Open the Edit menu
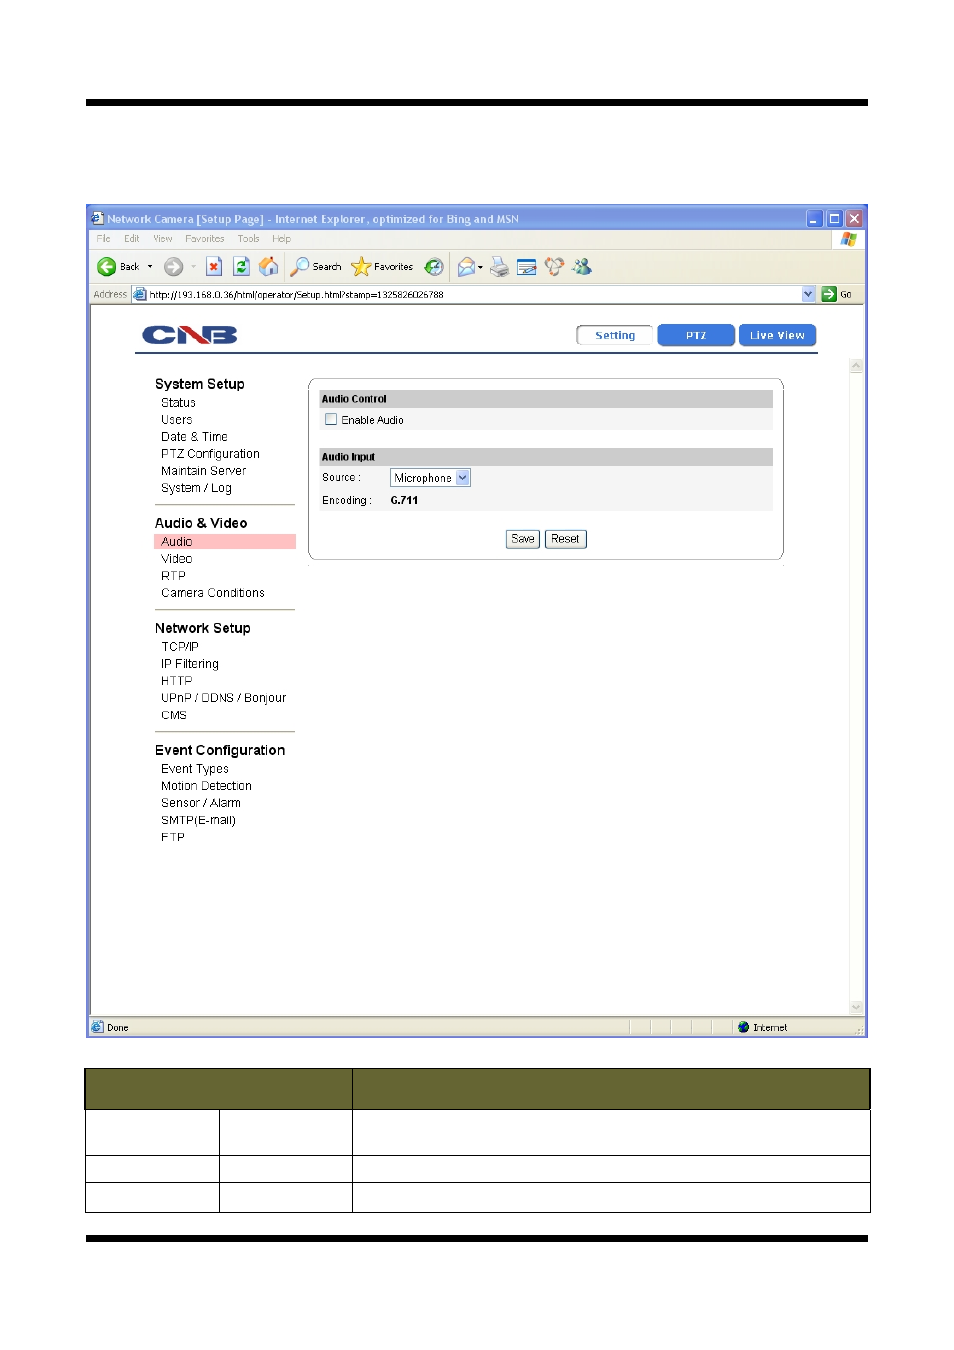The width and height of the screenshot is (954, 1350). [132, 239]
